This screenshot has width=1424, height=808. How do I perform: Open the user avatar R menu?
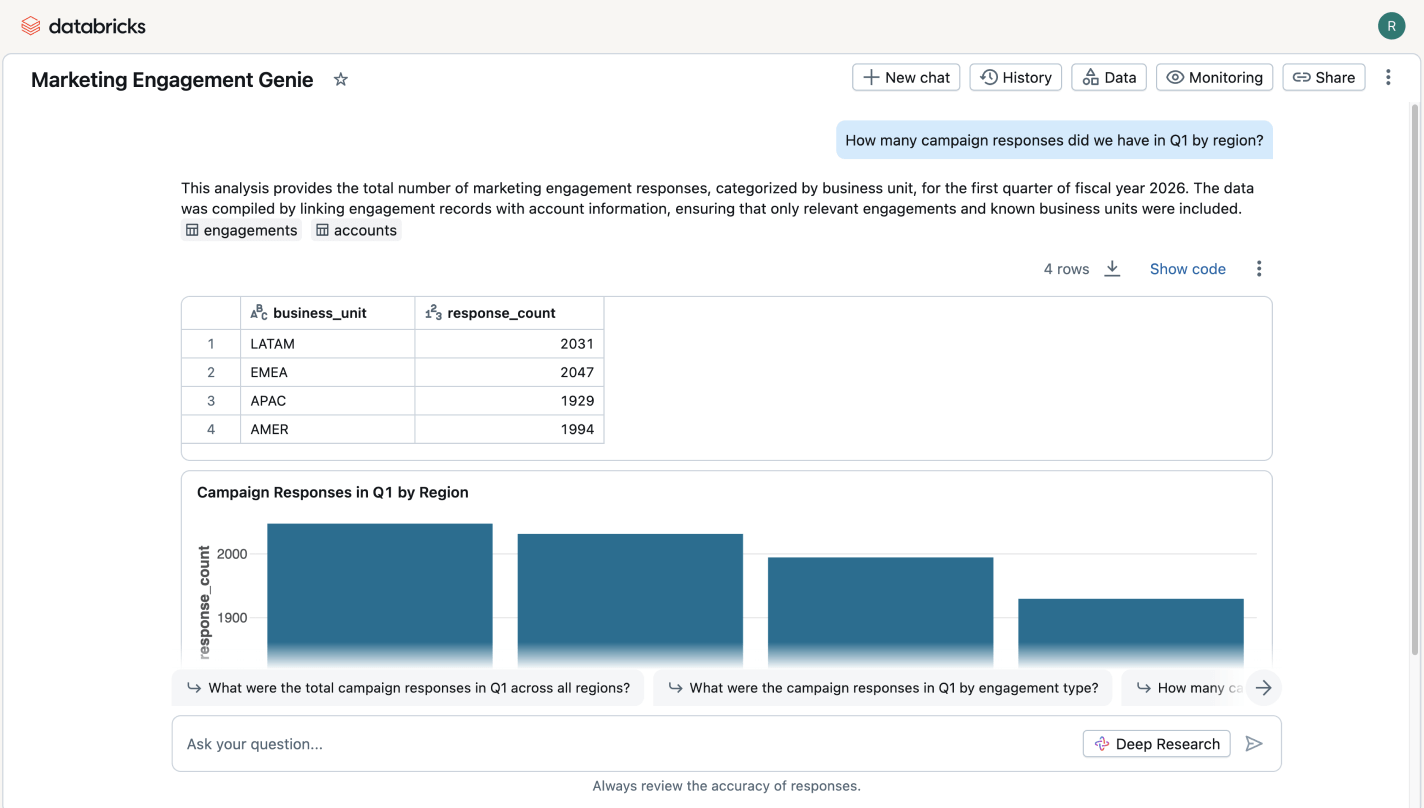(1391, 26)
